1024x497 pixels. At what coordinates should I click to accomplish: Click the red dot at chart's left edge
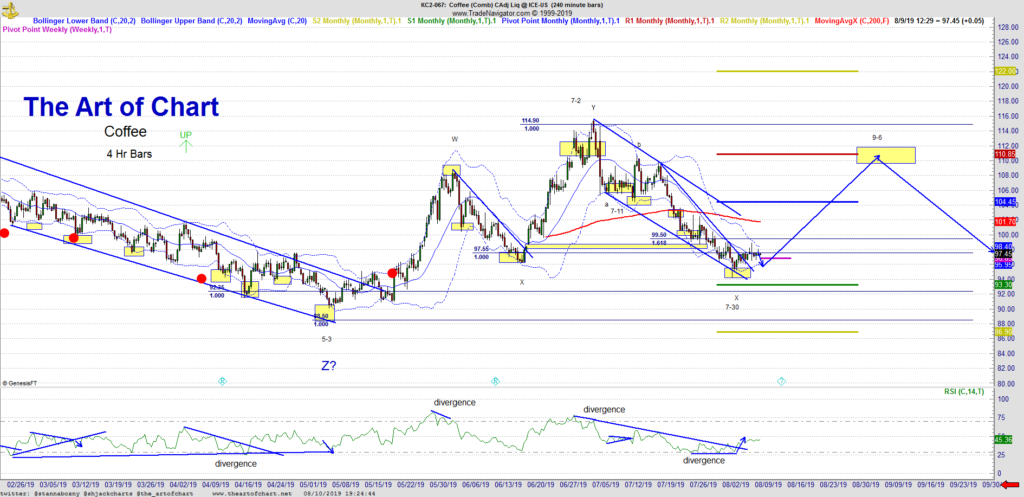(x=4, y=233)
